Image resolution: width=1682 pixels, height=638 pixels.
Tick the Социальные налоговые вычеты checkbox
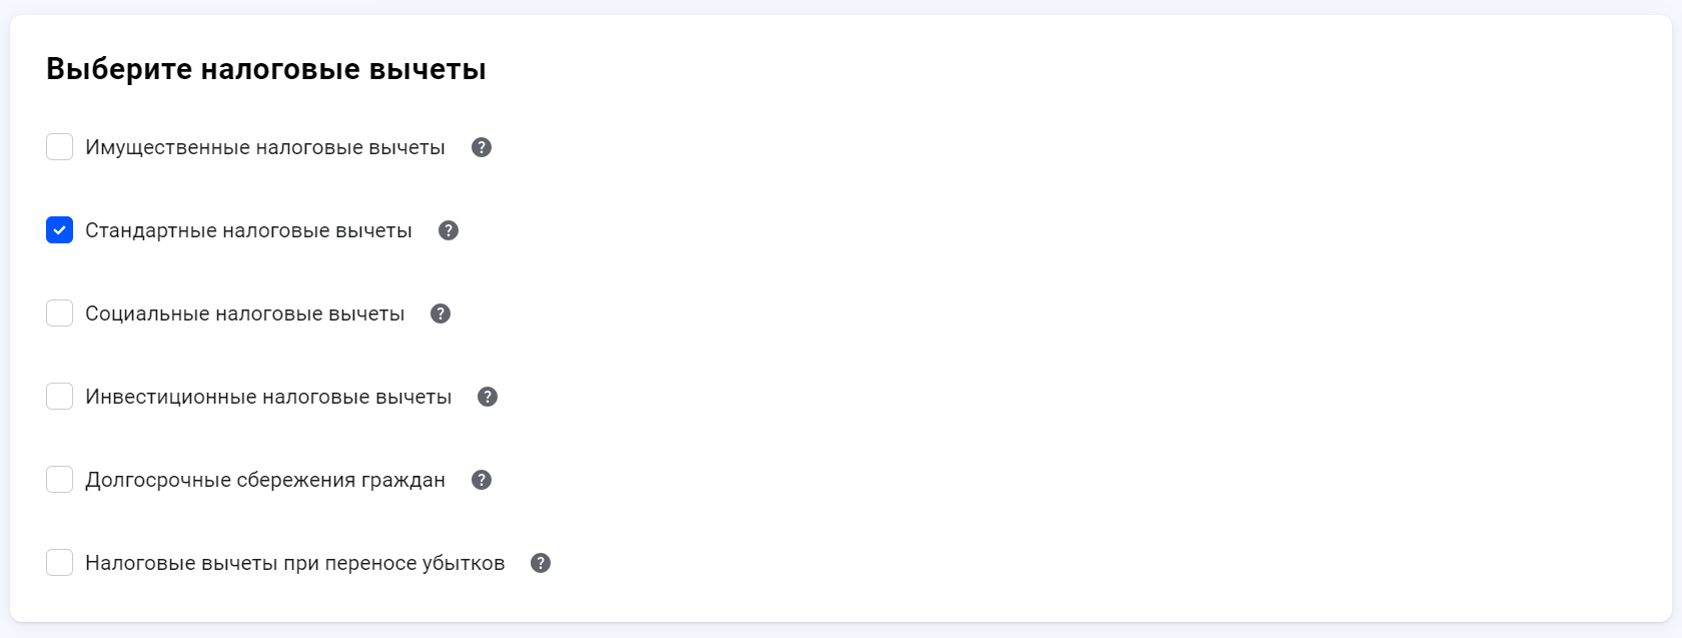coord(60,313)
